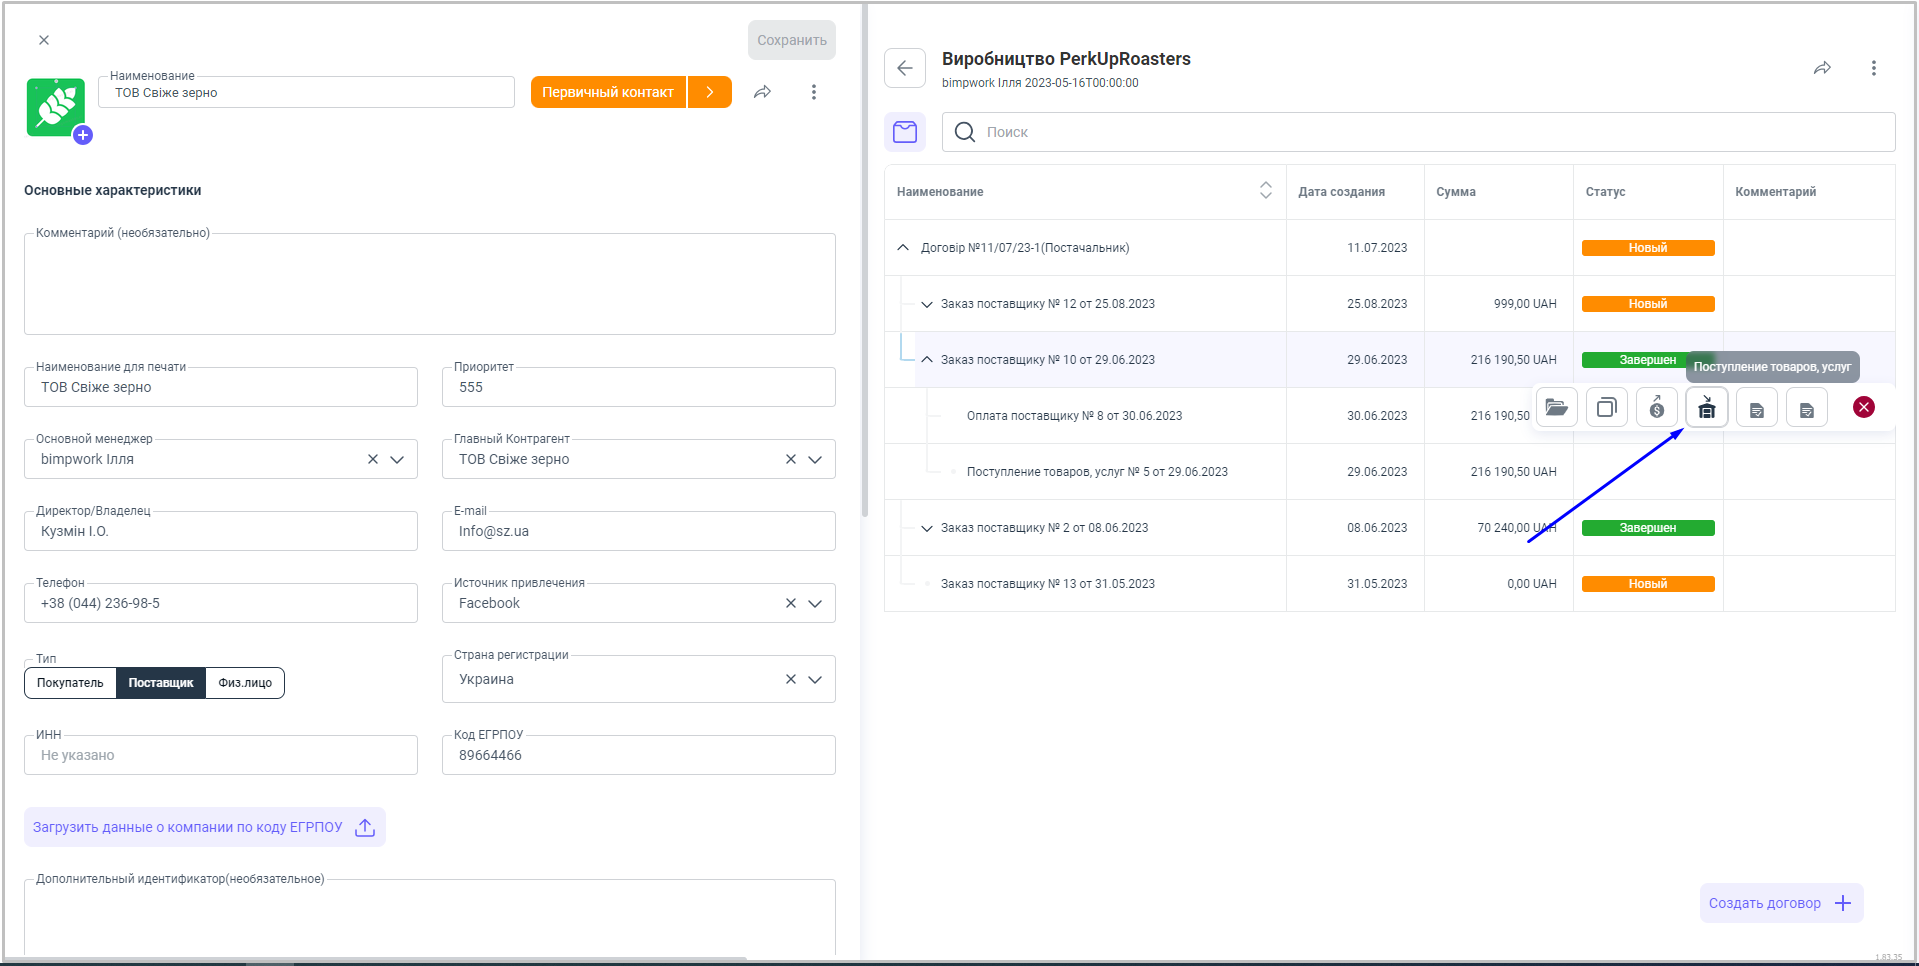Click the supplier payment dollar icon

click(1656, 407)
